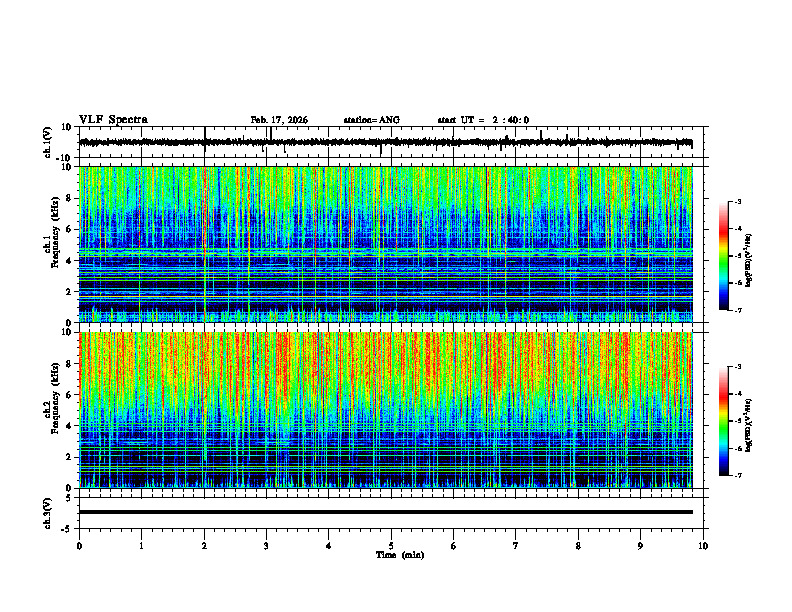This screenshot has width=792, height=612.
Task: Click the ch.3(V) flat trace panel
Action: click(393, 513)
